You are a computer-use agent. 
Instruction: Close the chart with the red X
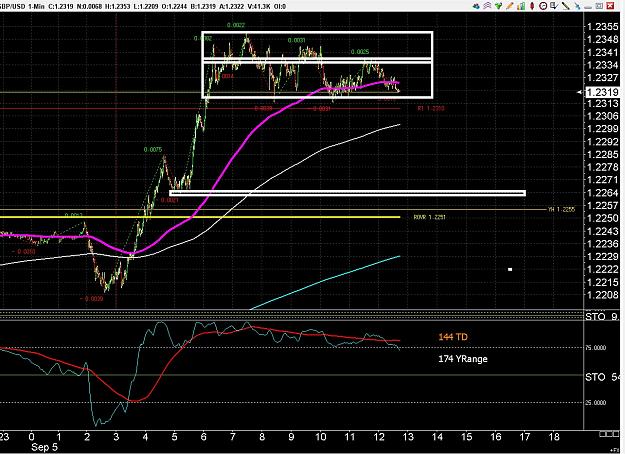[x=610, y=6]
